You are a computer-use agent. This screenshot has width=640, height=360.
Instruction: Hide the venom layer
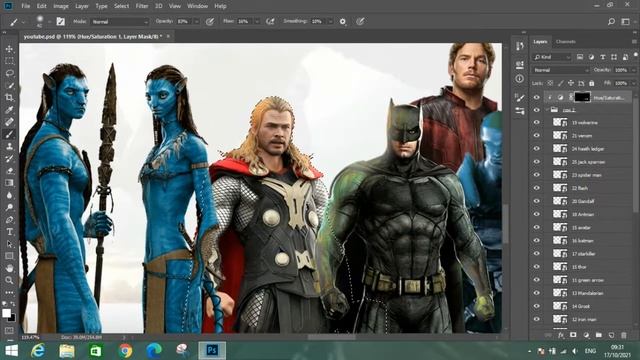pyautogui.click(x=536, y=136)
